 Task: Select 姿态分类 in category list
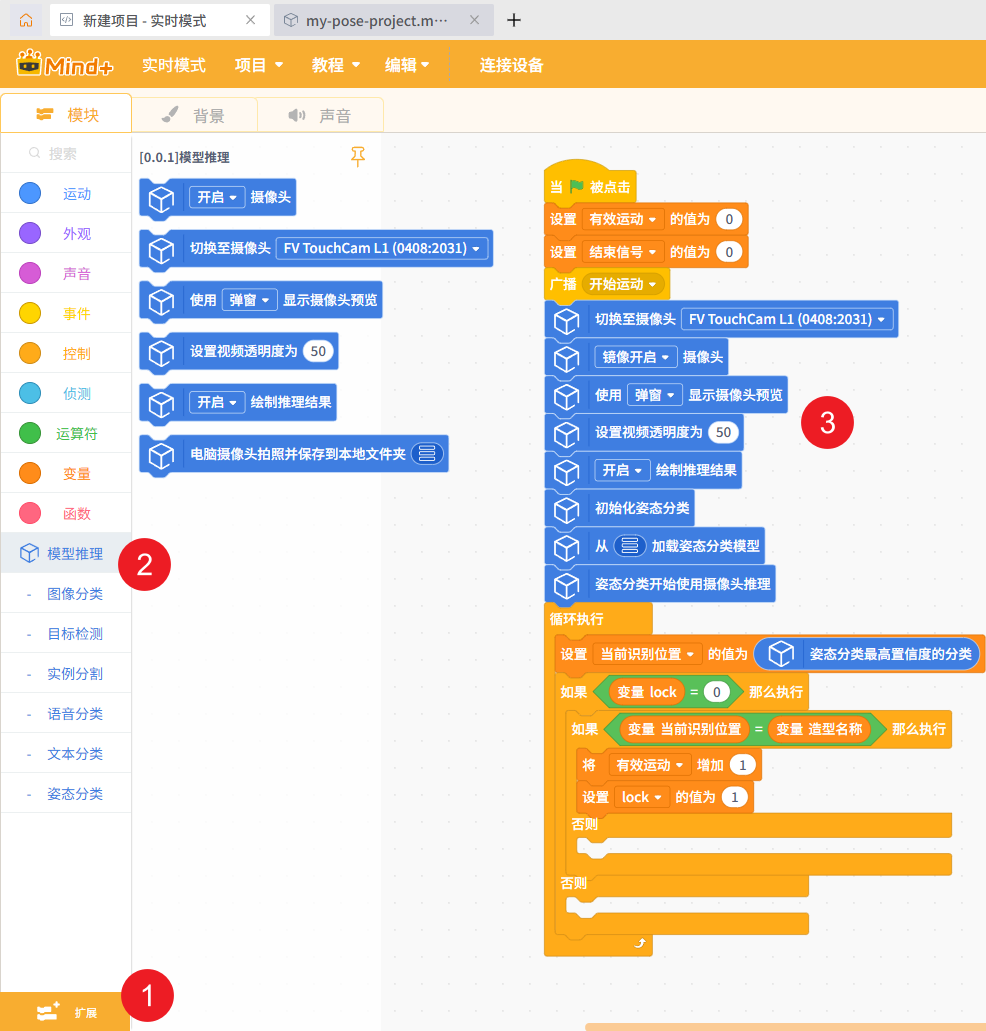pyautogui.click(x=75, y=794)
